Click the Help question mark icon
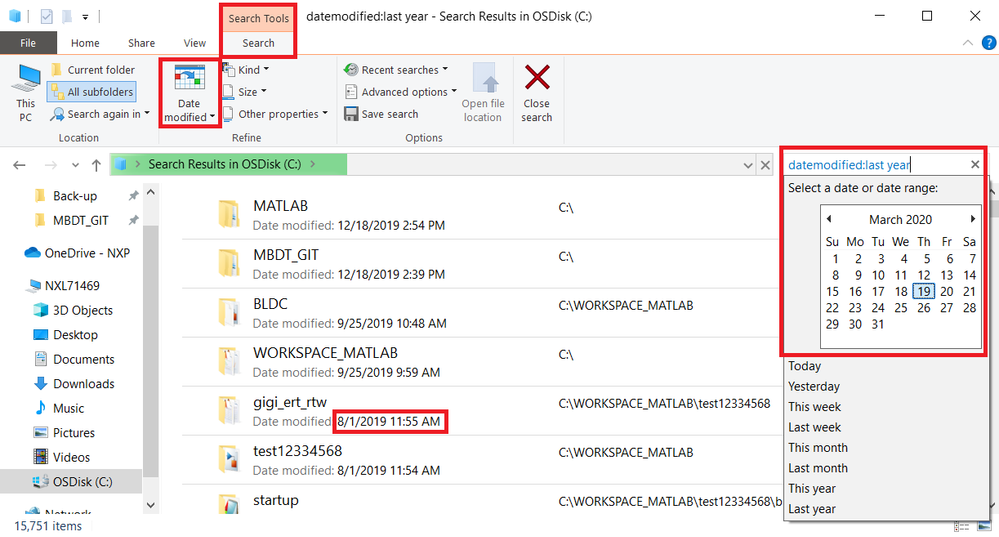999x537 pixels. pyautogui.click(x=989, y=43)
